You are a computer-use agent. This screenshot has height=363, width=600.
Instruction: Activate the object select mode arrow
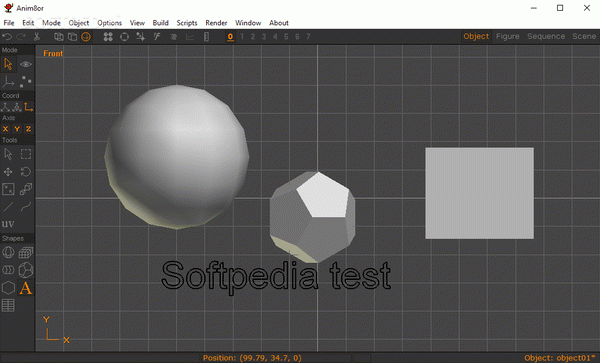click(x=8, y=64)
